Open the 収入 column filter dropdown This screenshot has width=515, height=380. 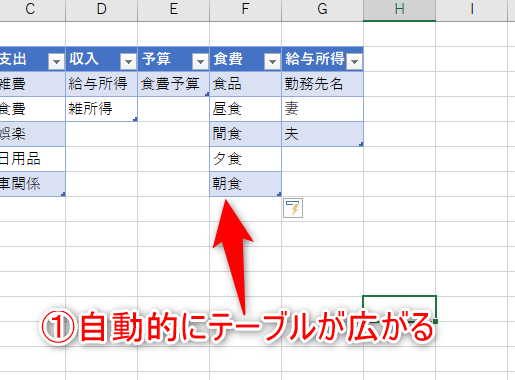[128, 61]
